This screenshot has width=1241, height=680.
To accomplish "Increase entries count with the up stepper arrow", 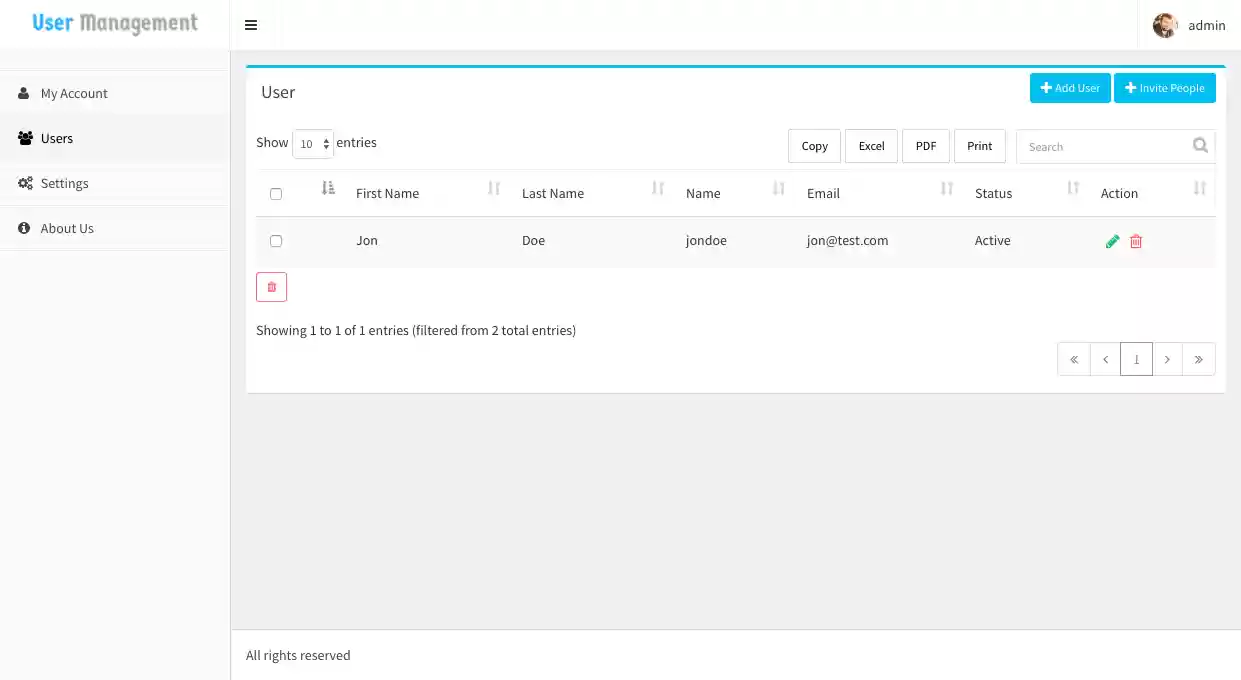I will [x=326, y=139].
